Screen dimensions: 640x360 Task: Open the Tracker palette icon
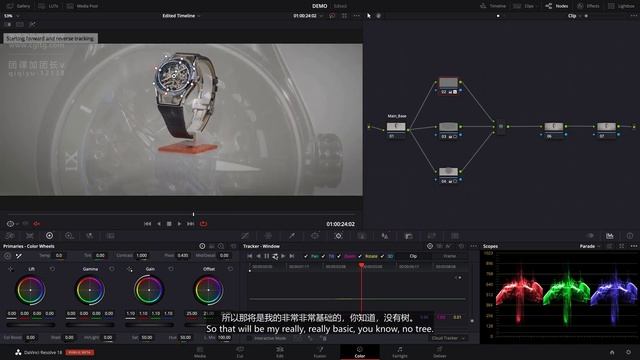[x=338, y=236]
